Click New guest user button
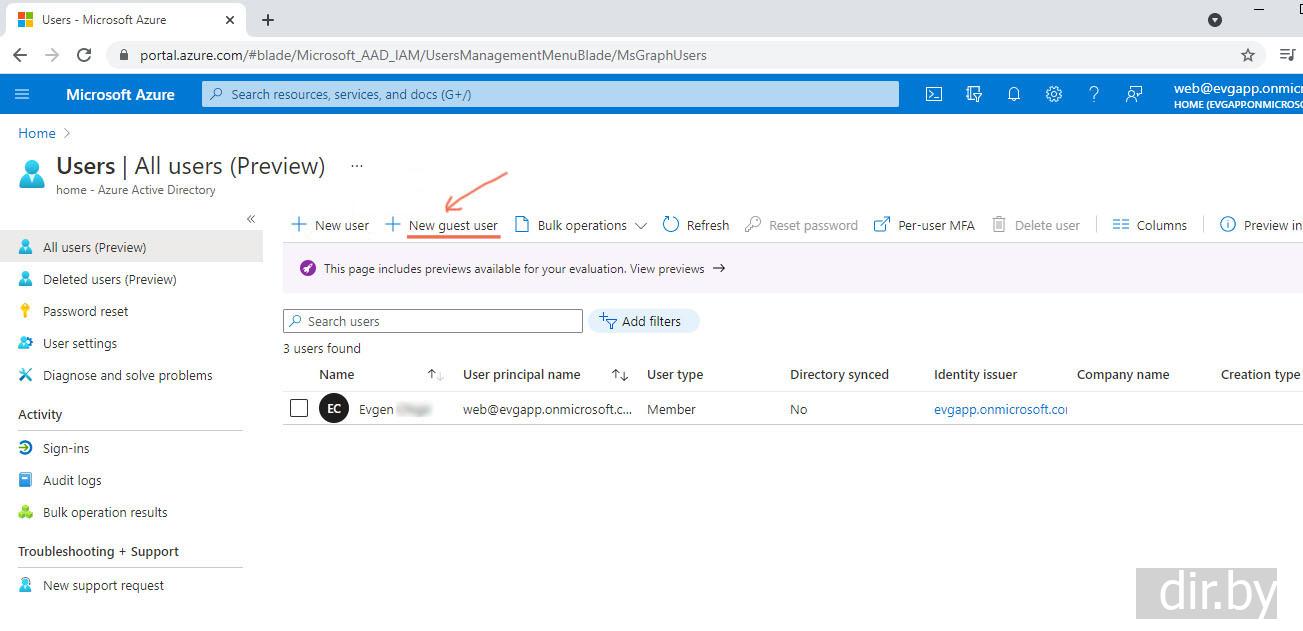The image size is (1303, 631). [442, 225]
